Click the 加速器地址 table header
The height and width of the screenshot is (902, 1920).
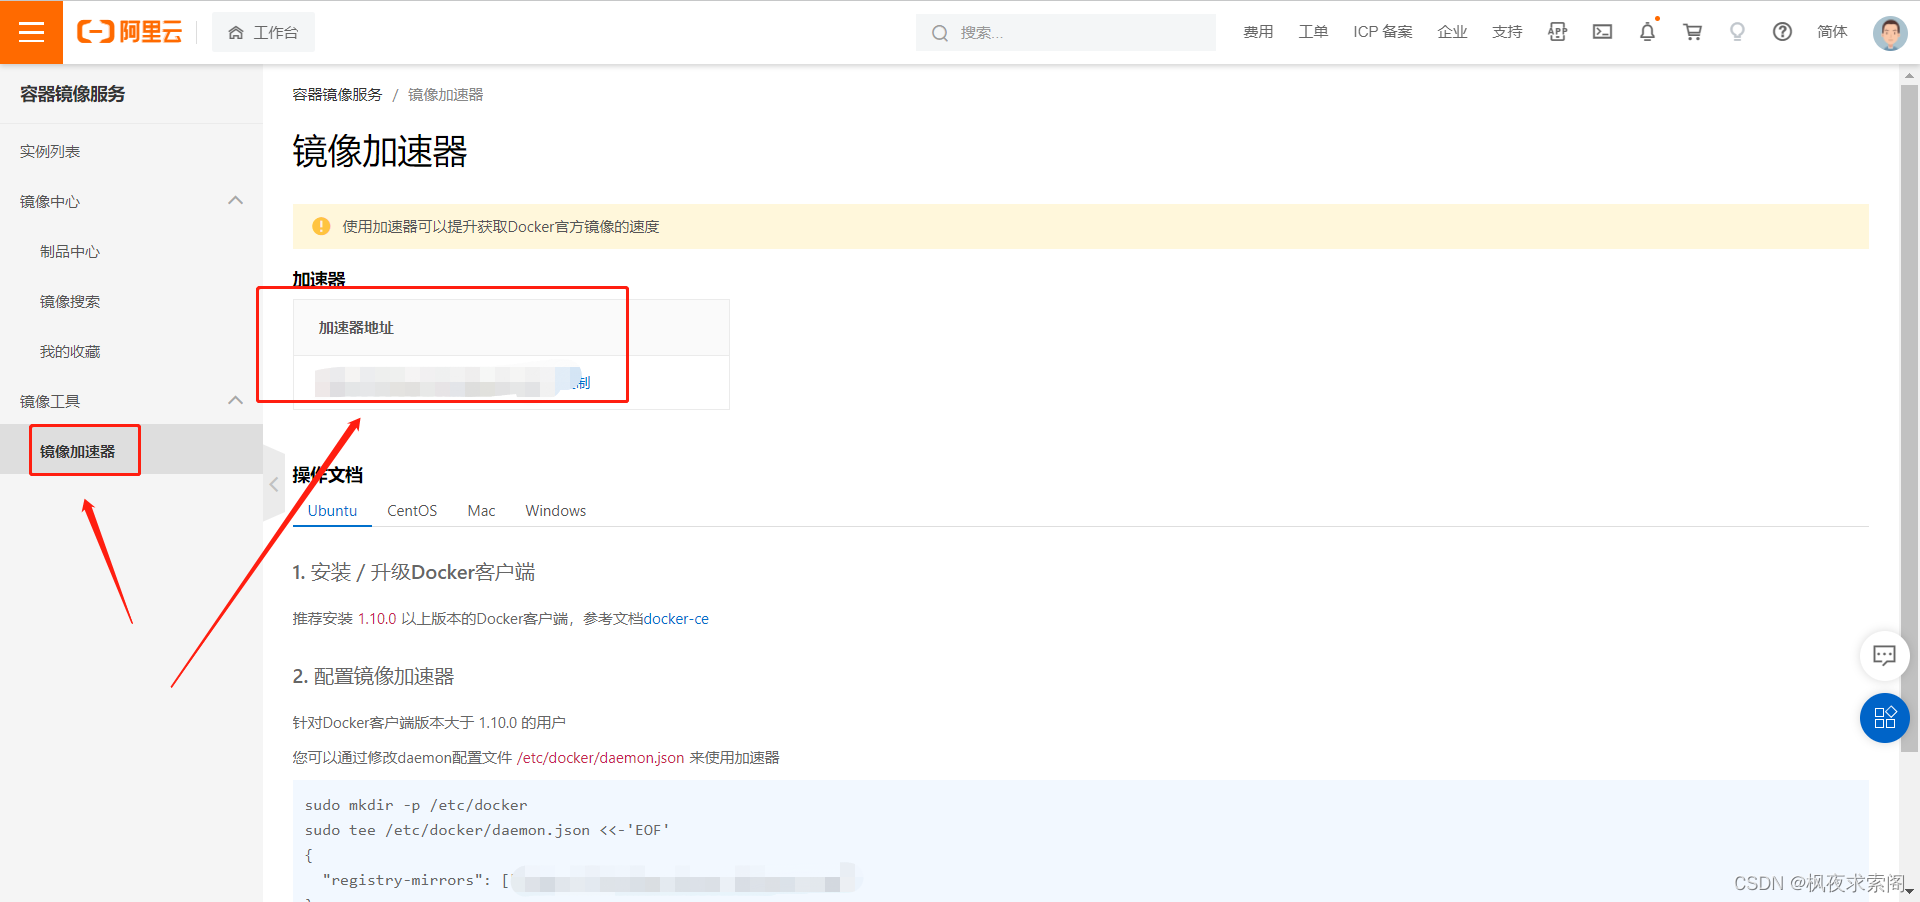tap(356, 327)
